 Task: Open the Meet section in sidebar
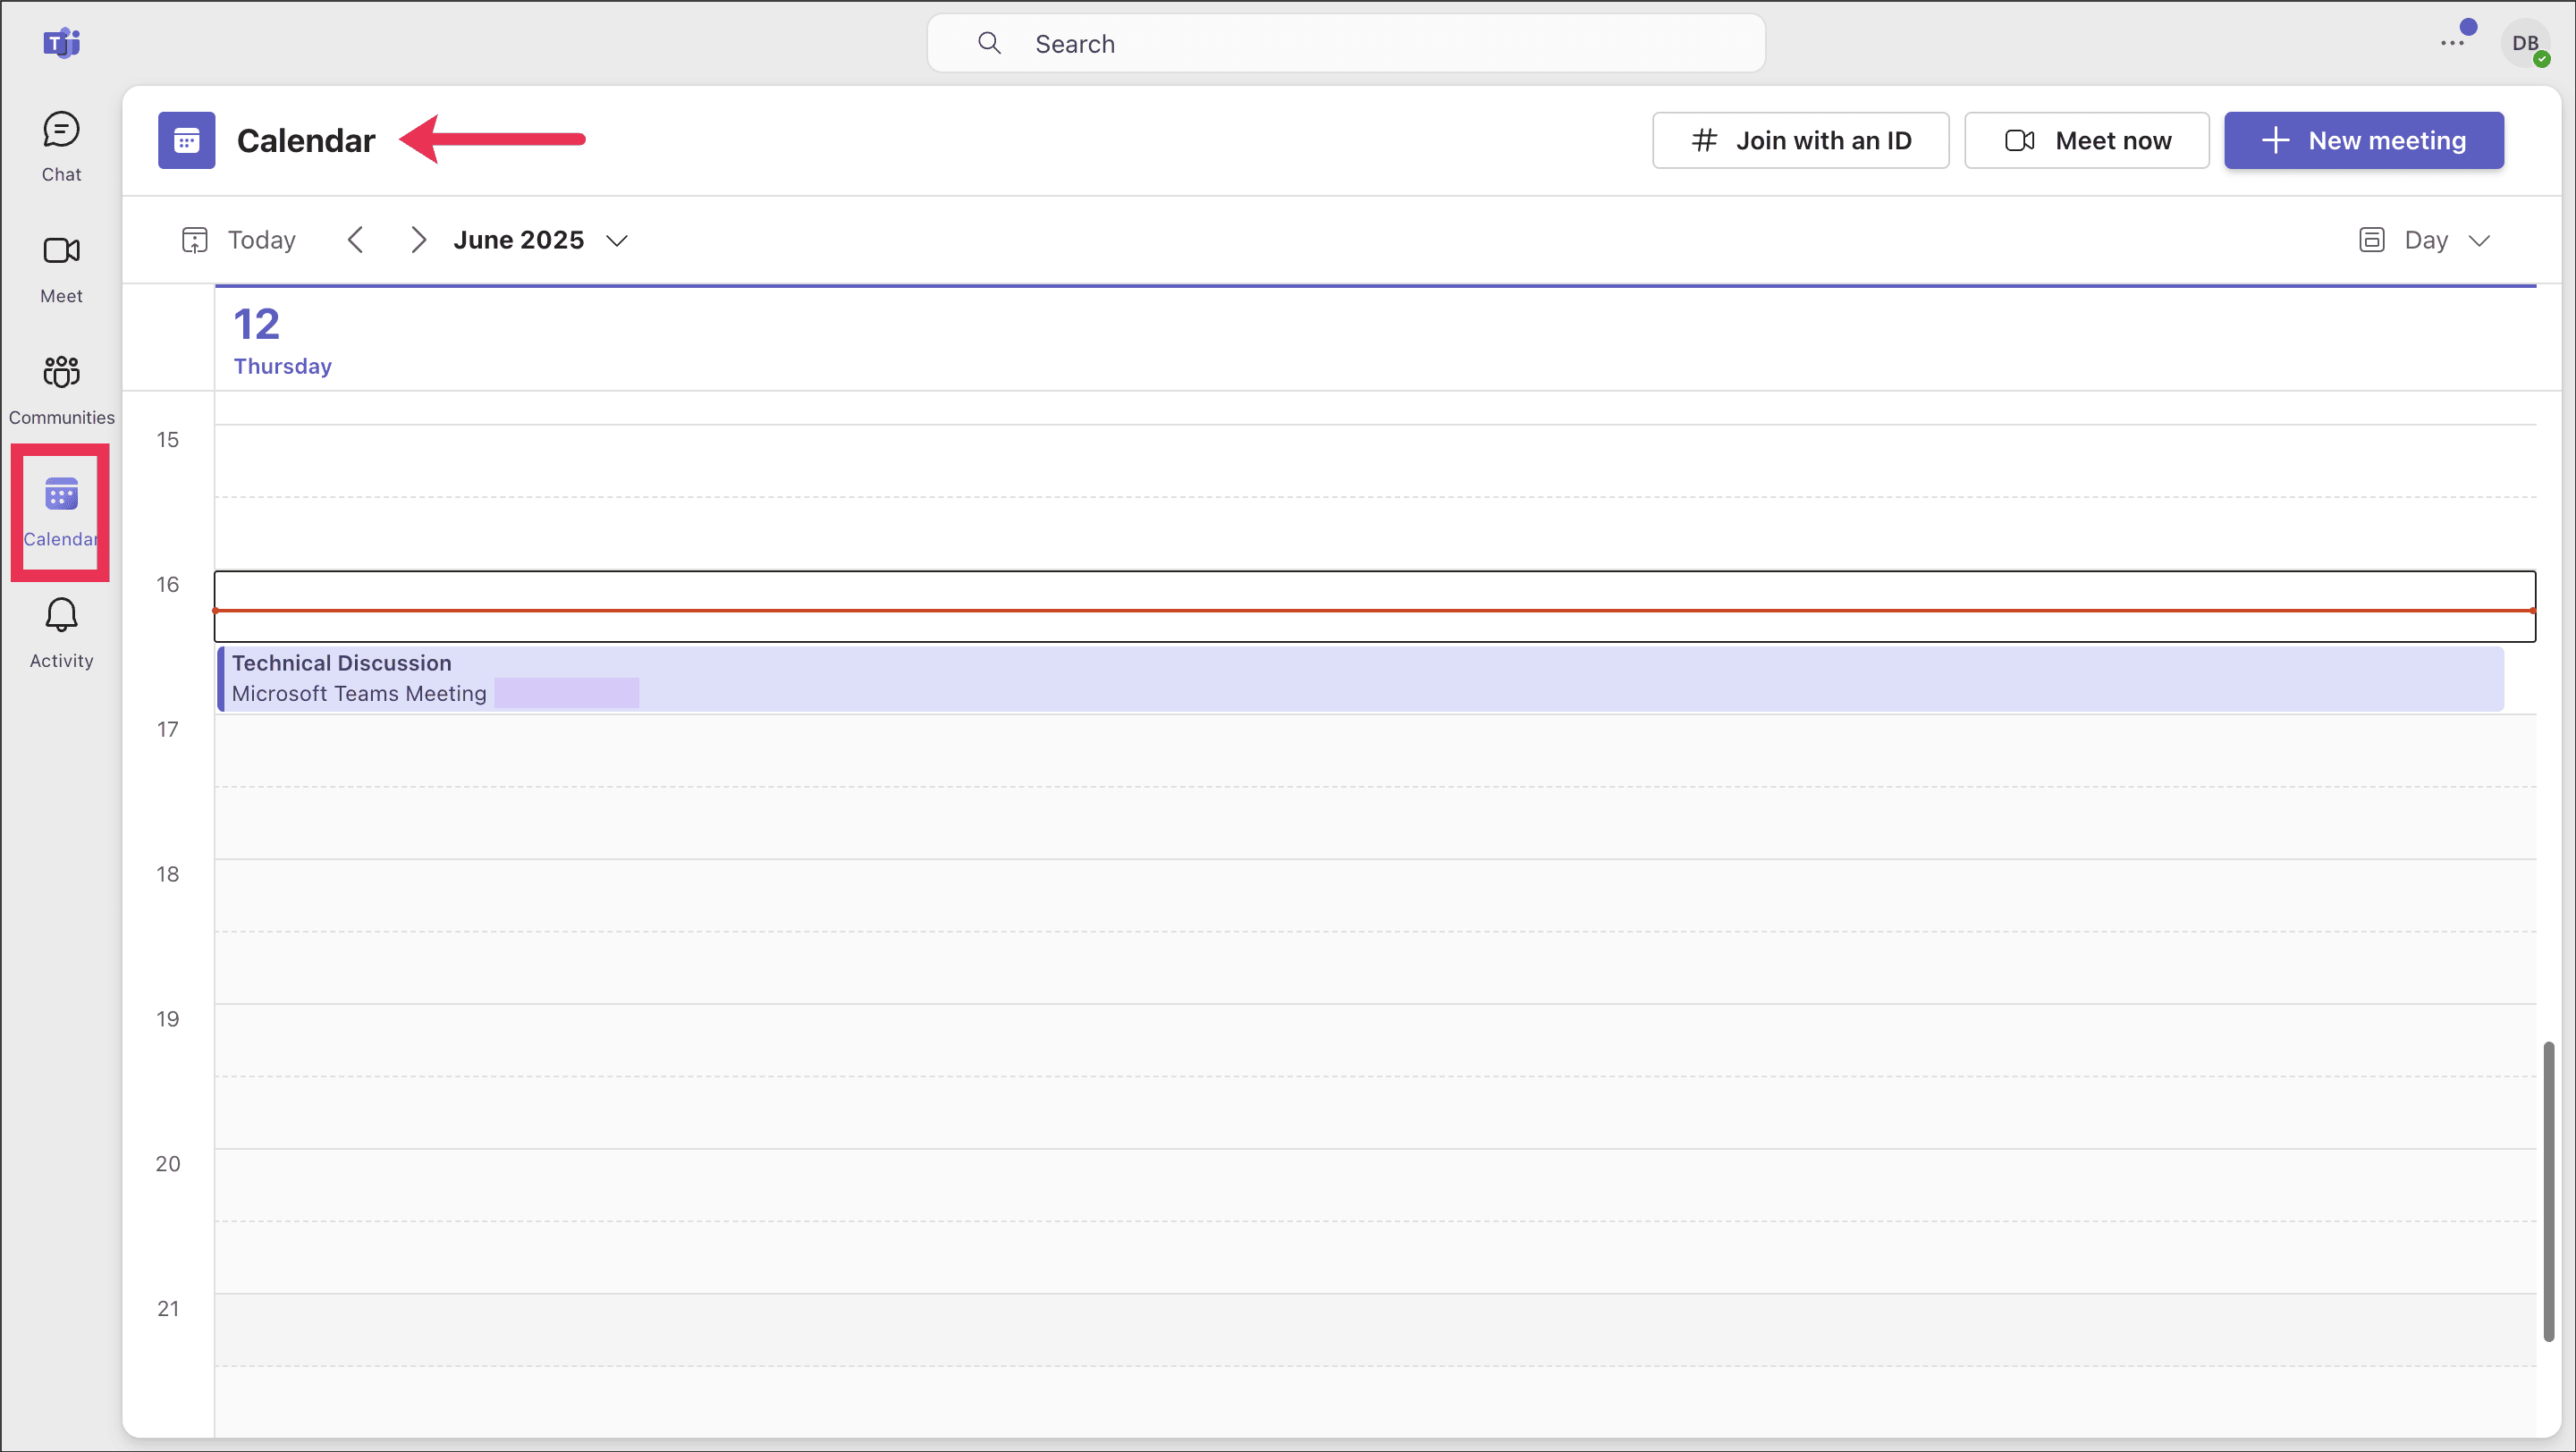61,268
